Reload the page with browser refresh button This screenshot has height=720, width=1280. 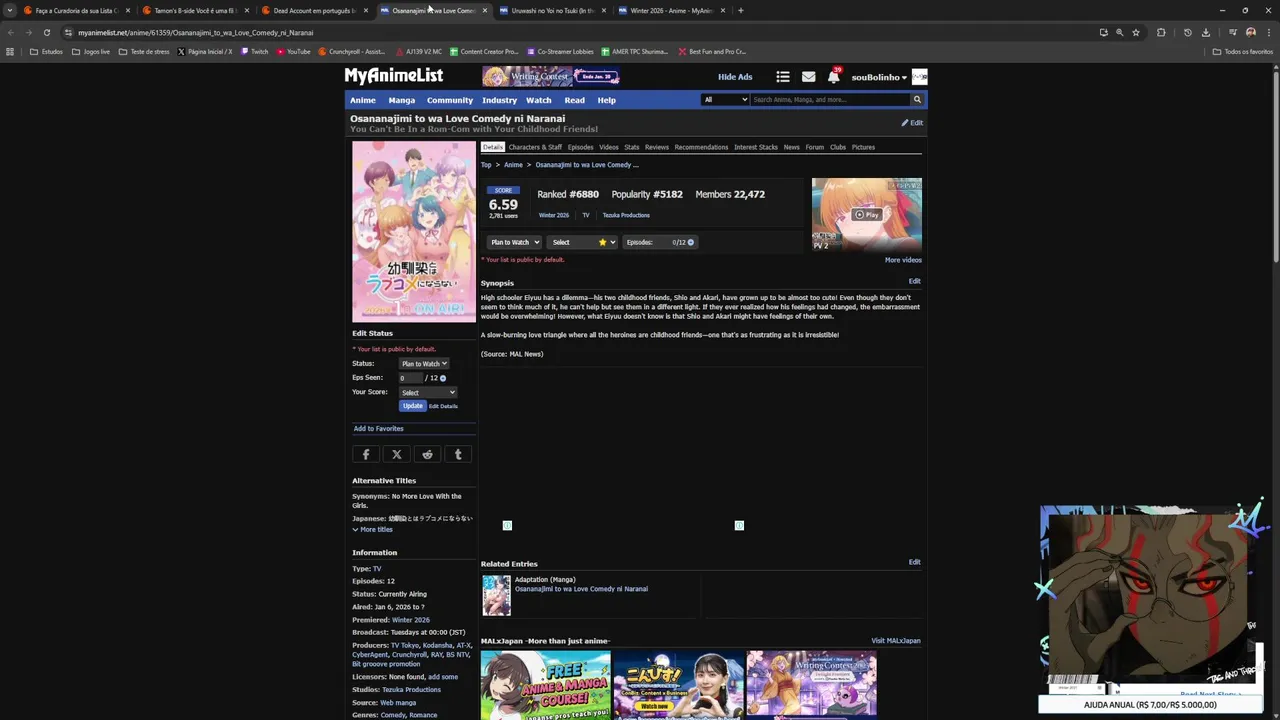click(x=46, y=32)
